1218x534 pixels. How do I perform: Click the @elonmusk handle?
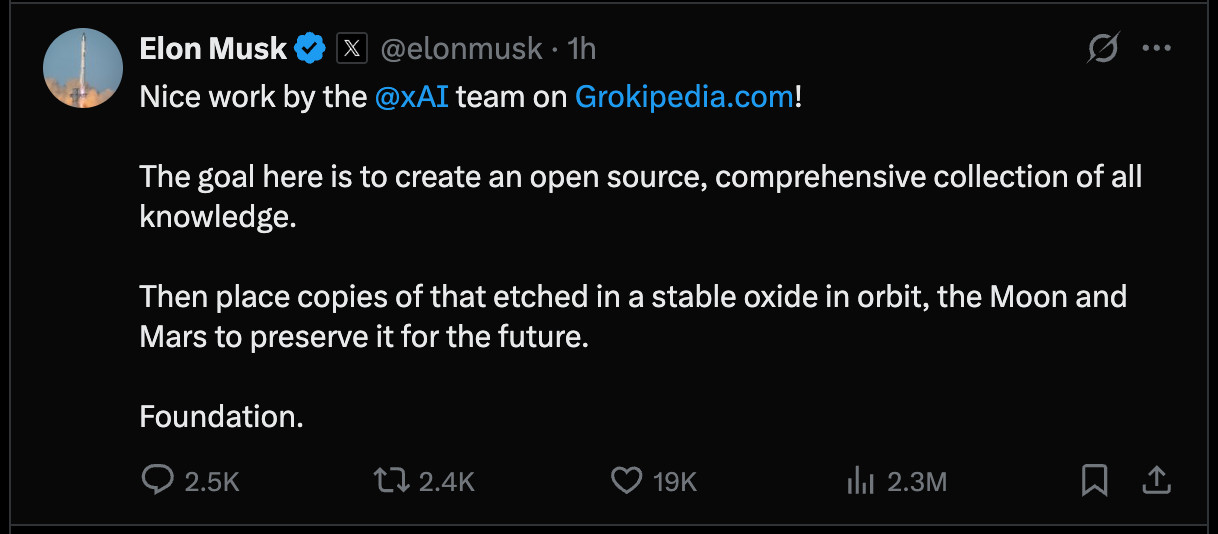click(x=461, y=48)
